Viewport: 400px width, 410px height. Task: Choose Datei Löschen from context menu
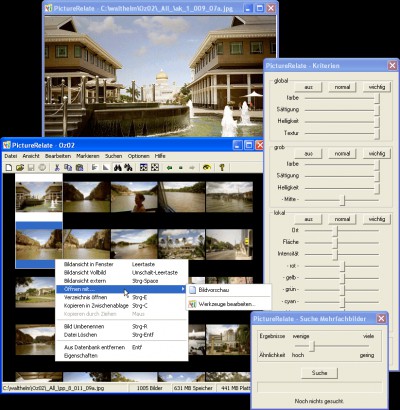(122, 335)
